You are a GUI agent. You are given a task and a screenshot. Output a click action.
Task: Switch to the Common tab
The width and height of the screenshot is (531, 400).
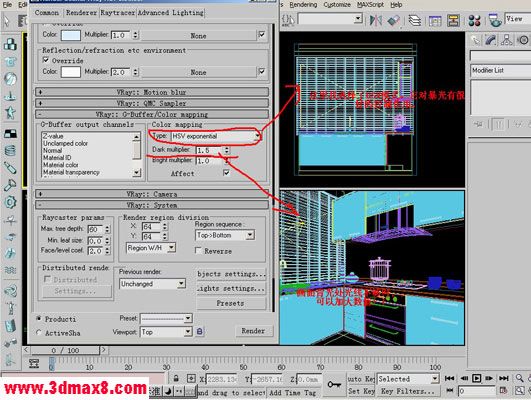click(x=47, y=13)
